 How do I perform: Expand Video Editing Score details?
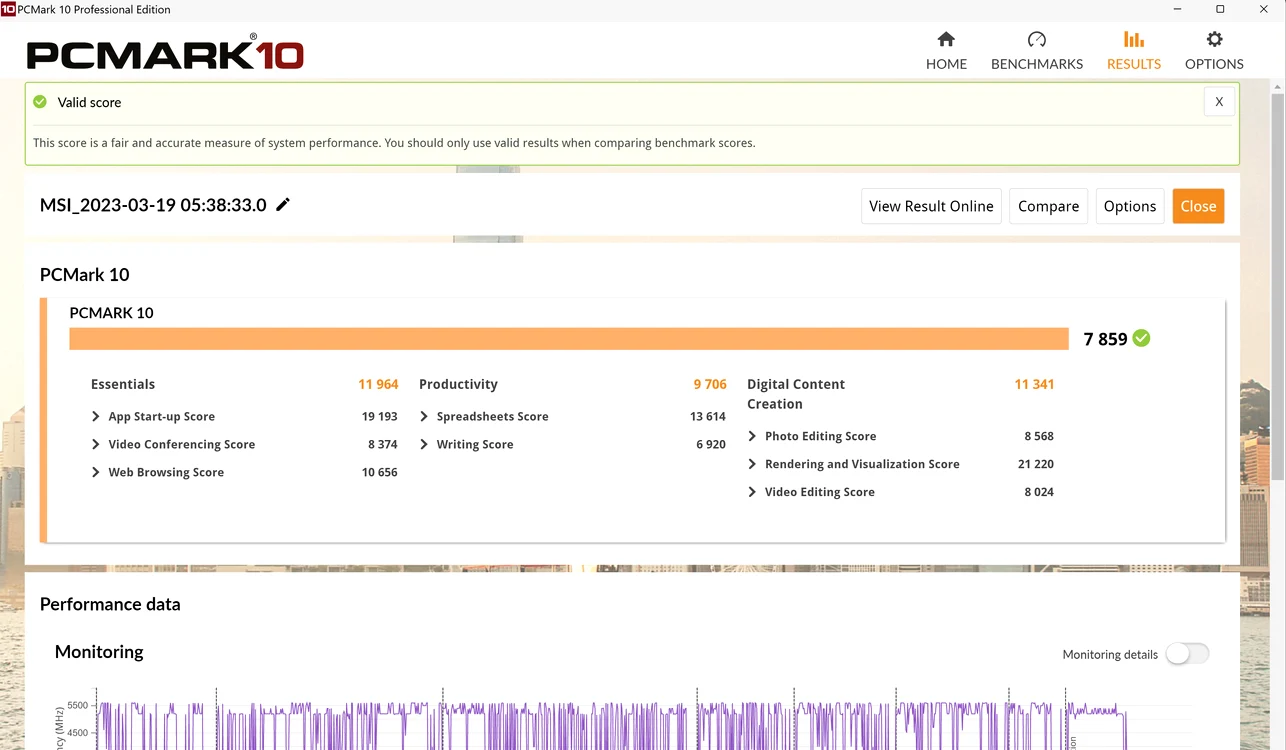[752, 492]
